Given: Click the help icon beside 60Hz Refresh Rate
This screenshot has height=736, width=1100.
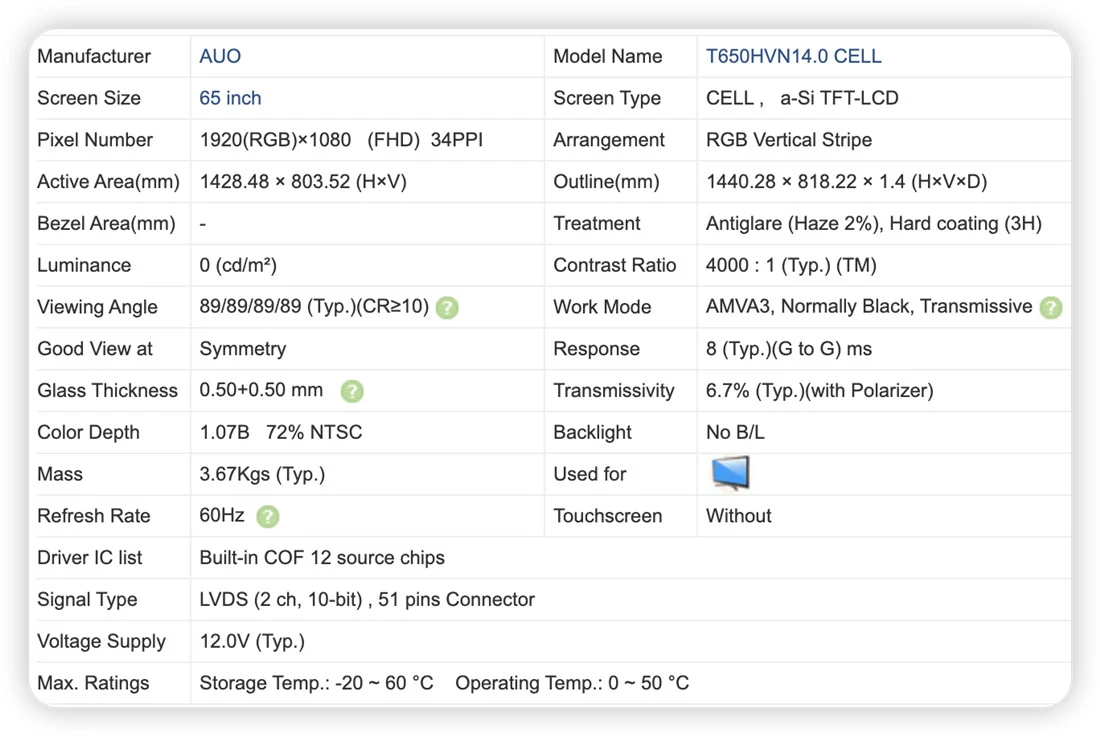Looking at the screenshot, I should click(268, 516).
